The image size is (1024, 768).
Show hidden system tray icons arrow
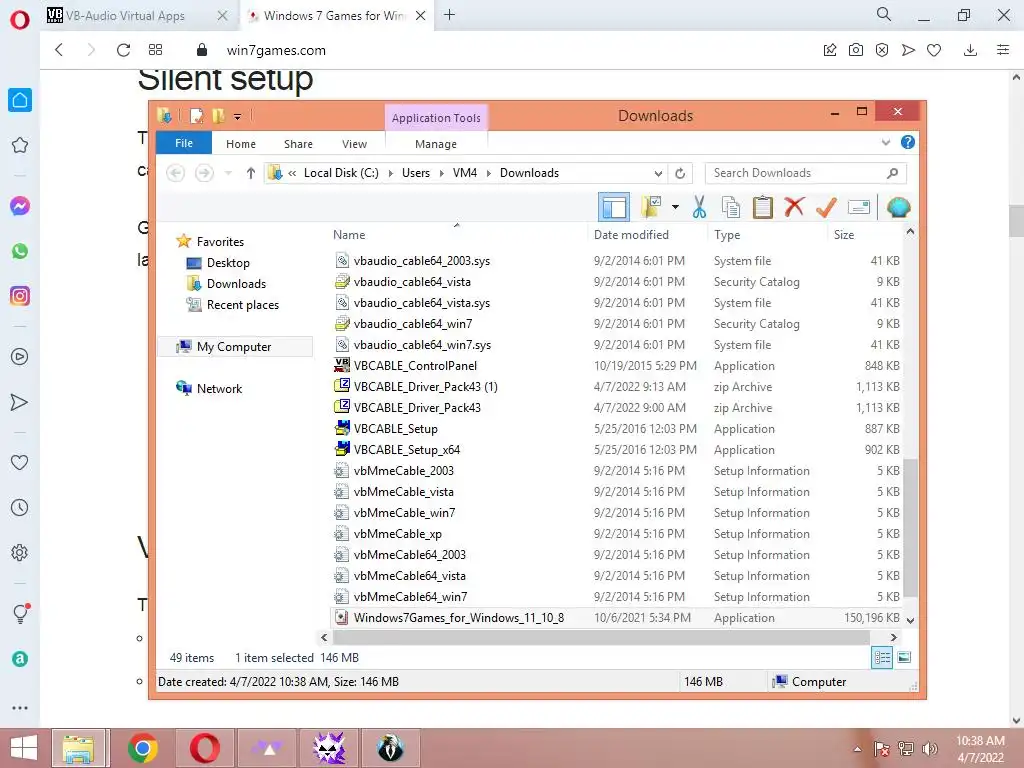pyautogui.click(x=857, y=749)
